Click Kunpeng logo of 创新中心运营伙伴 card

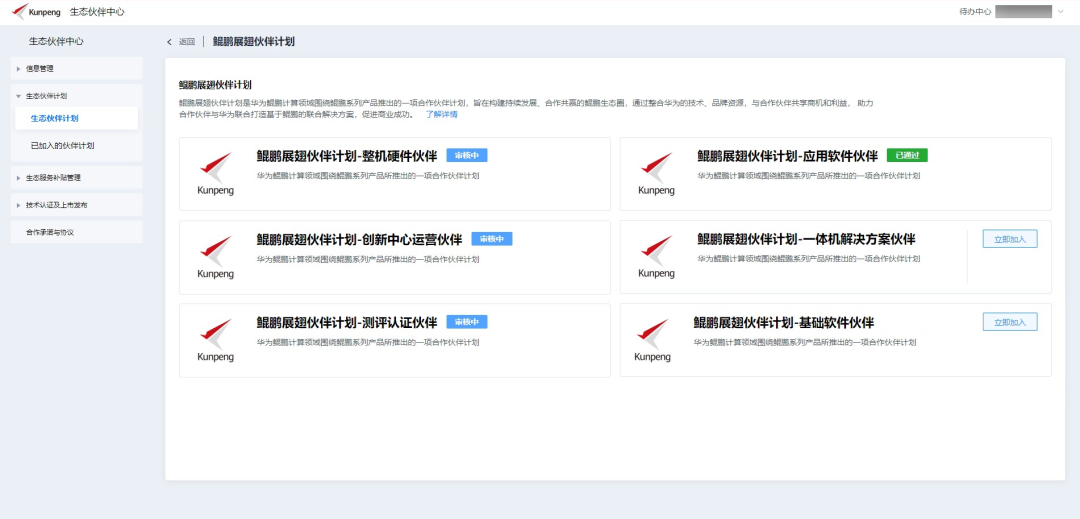click(216, 257)
